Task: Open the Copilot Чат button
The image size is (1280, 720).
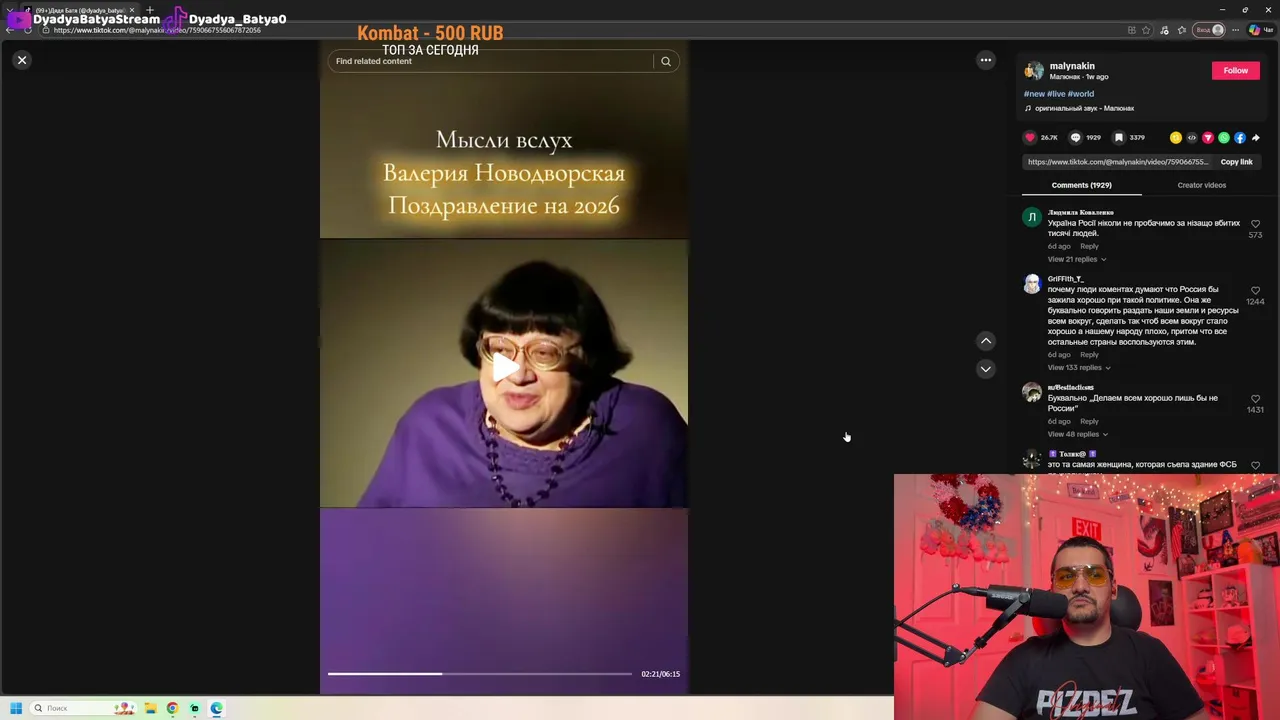Action: tap(1261, 30)
